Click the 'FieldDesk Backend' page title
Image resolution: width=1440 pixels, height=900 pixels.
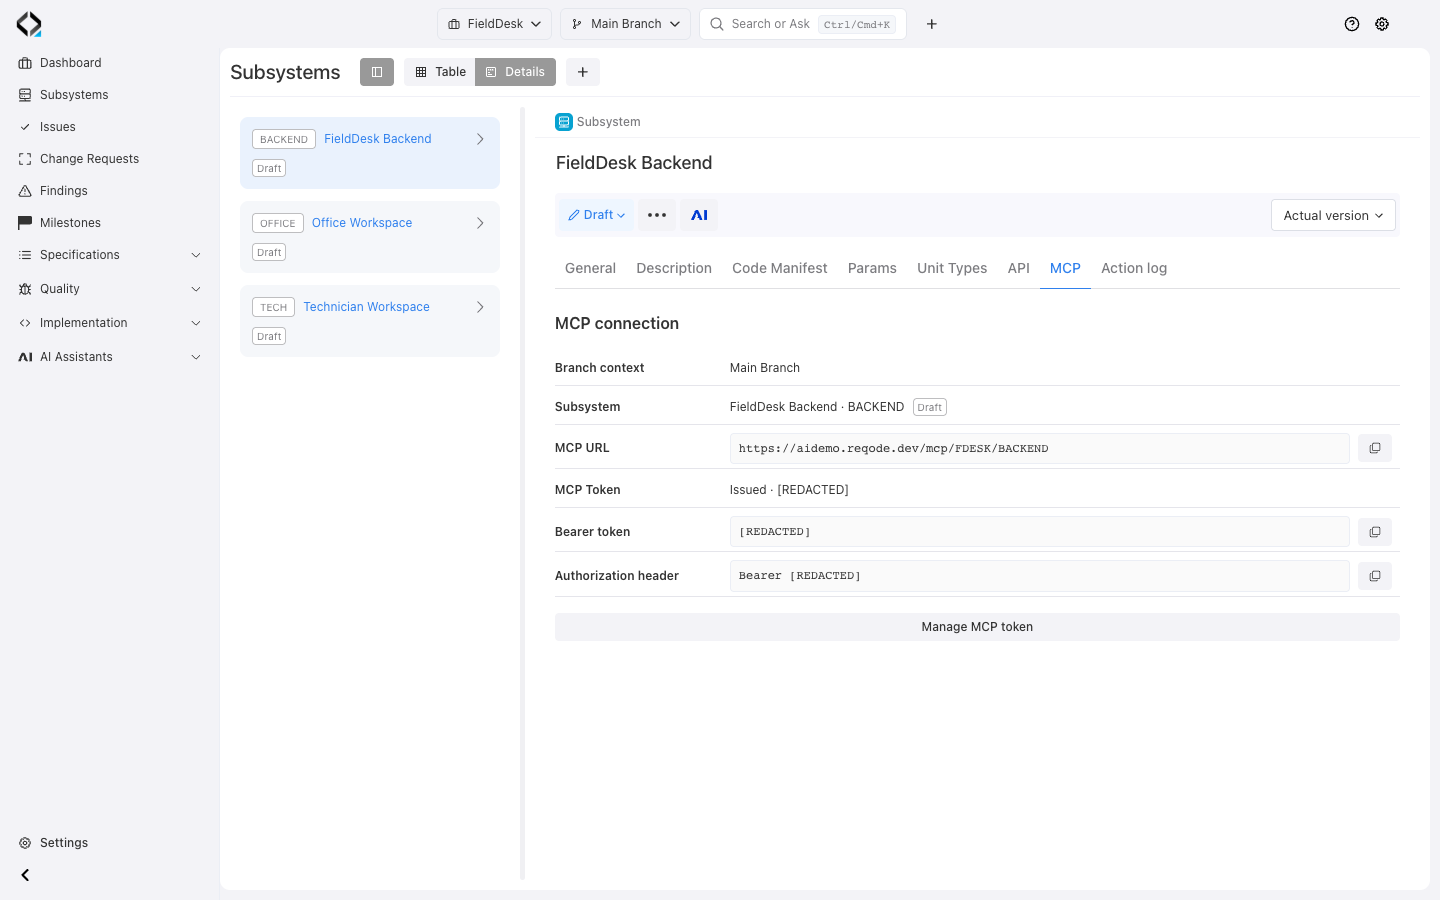click(x=634, y=163)
